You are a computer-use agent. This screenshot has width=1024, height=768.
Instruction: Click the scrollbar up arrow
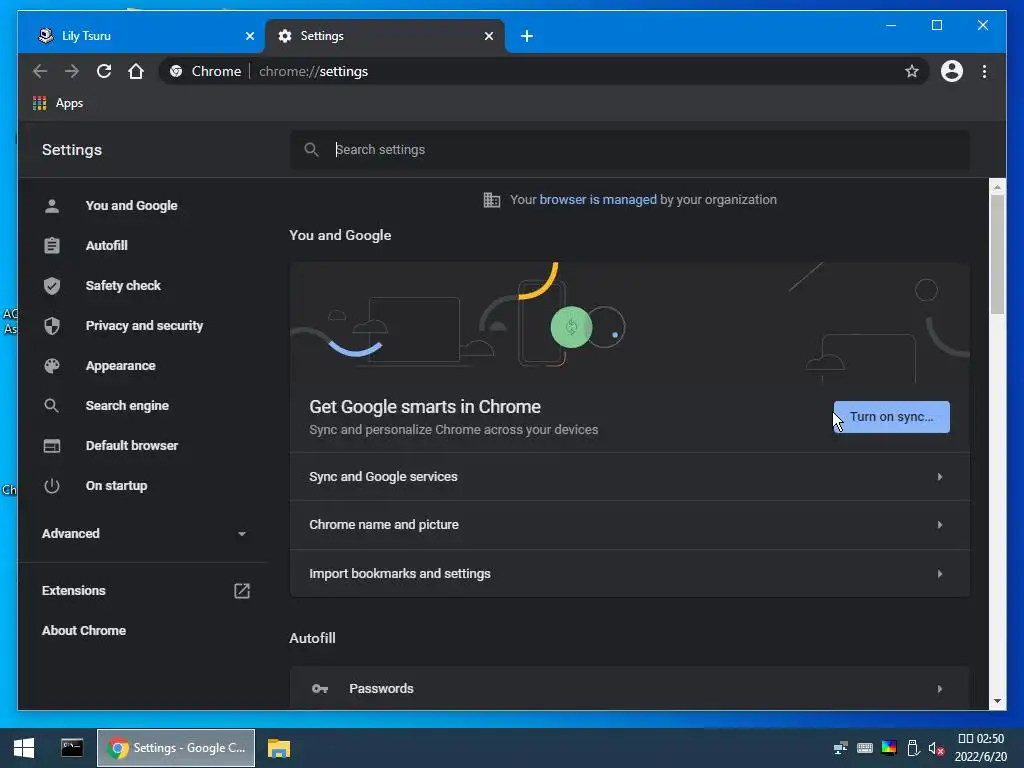tap(997, 187)
